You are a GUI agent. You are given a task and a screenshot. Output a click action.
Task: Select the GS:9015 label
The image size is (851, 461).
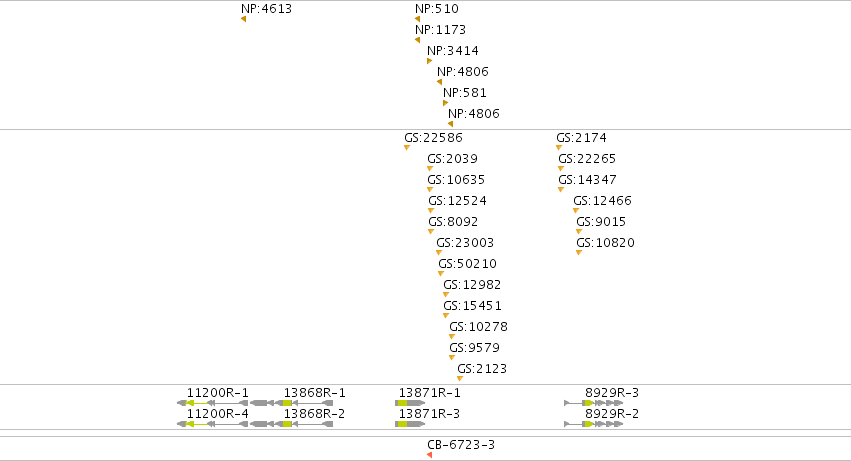(601, 222)
